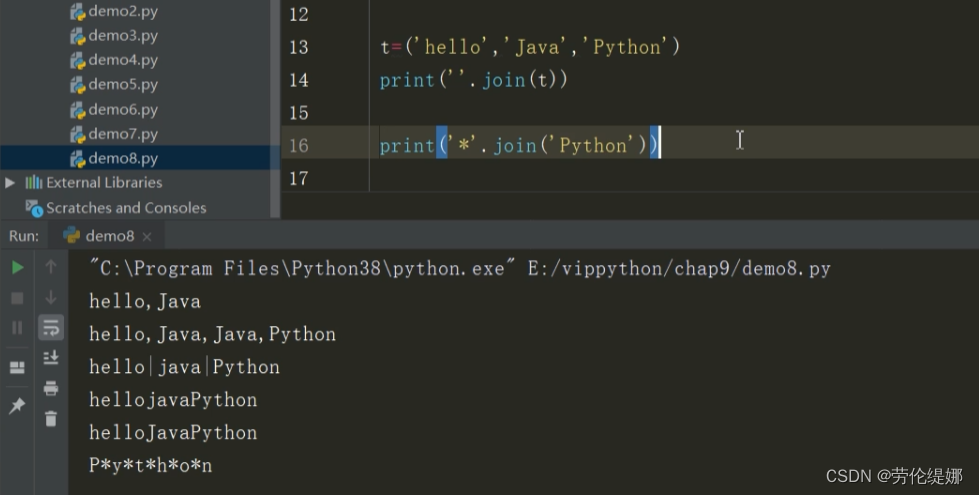This screenshot has height=495, width=979.
Task: Click the "hello, Java" output line
Action: pos(145,301)
